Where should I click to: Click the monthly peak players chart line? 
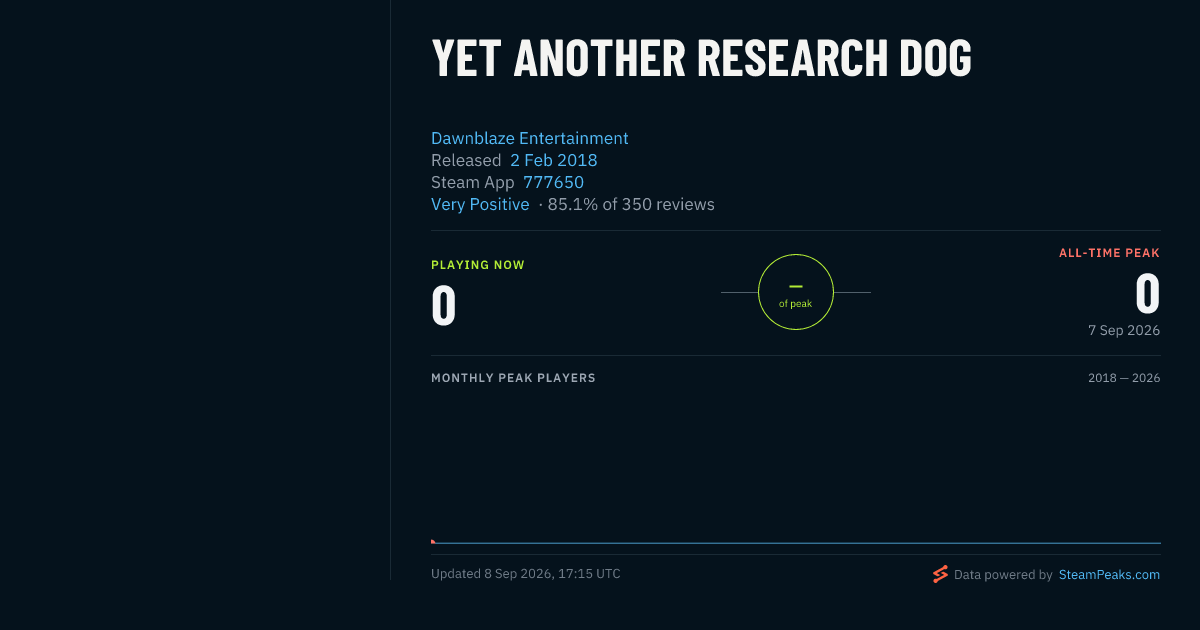click(x=796, y=543)
